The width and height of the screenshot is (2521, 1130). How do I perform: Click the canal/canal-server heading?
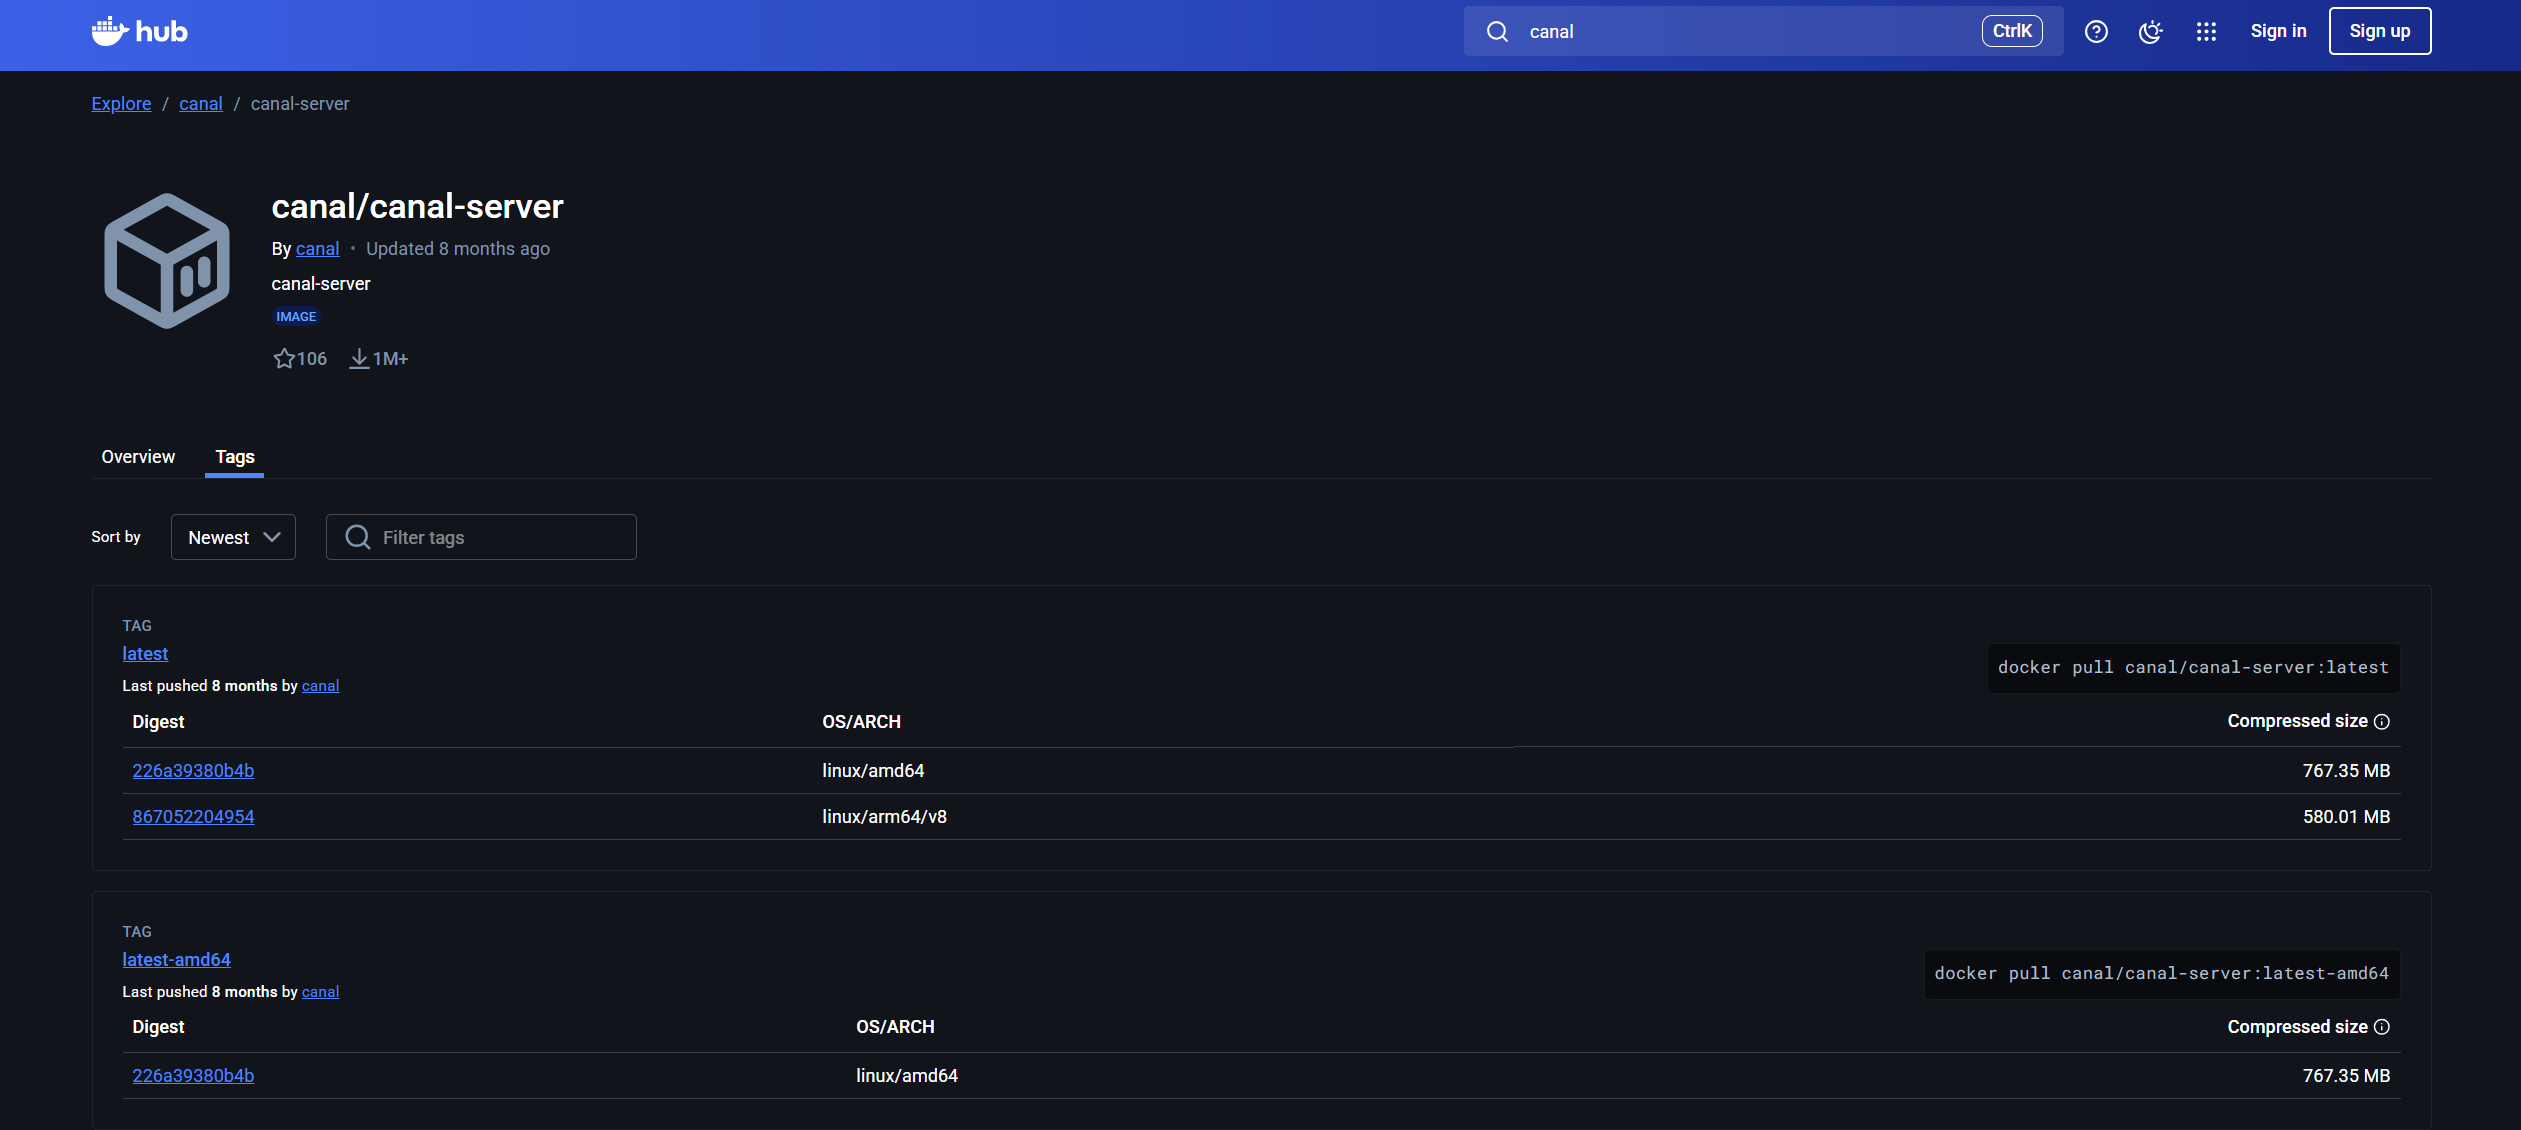[x=418, y=206]
